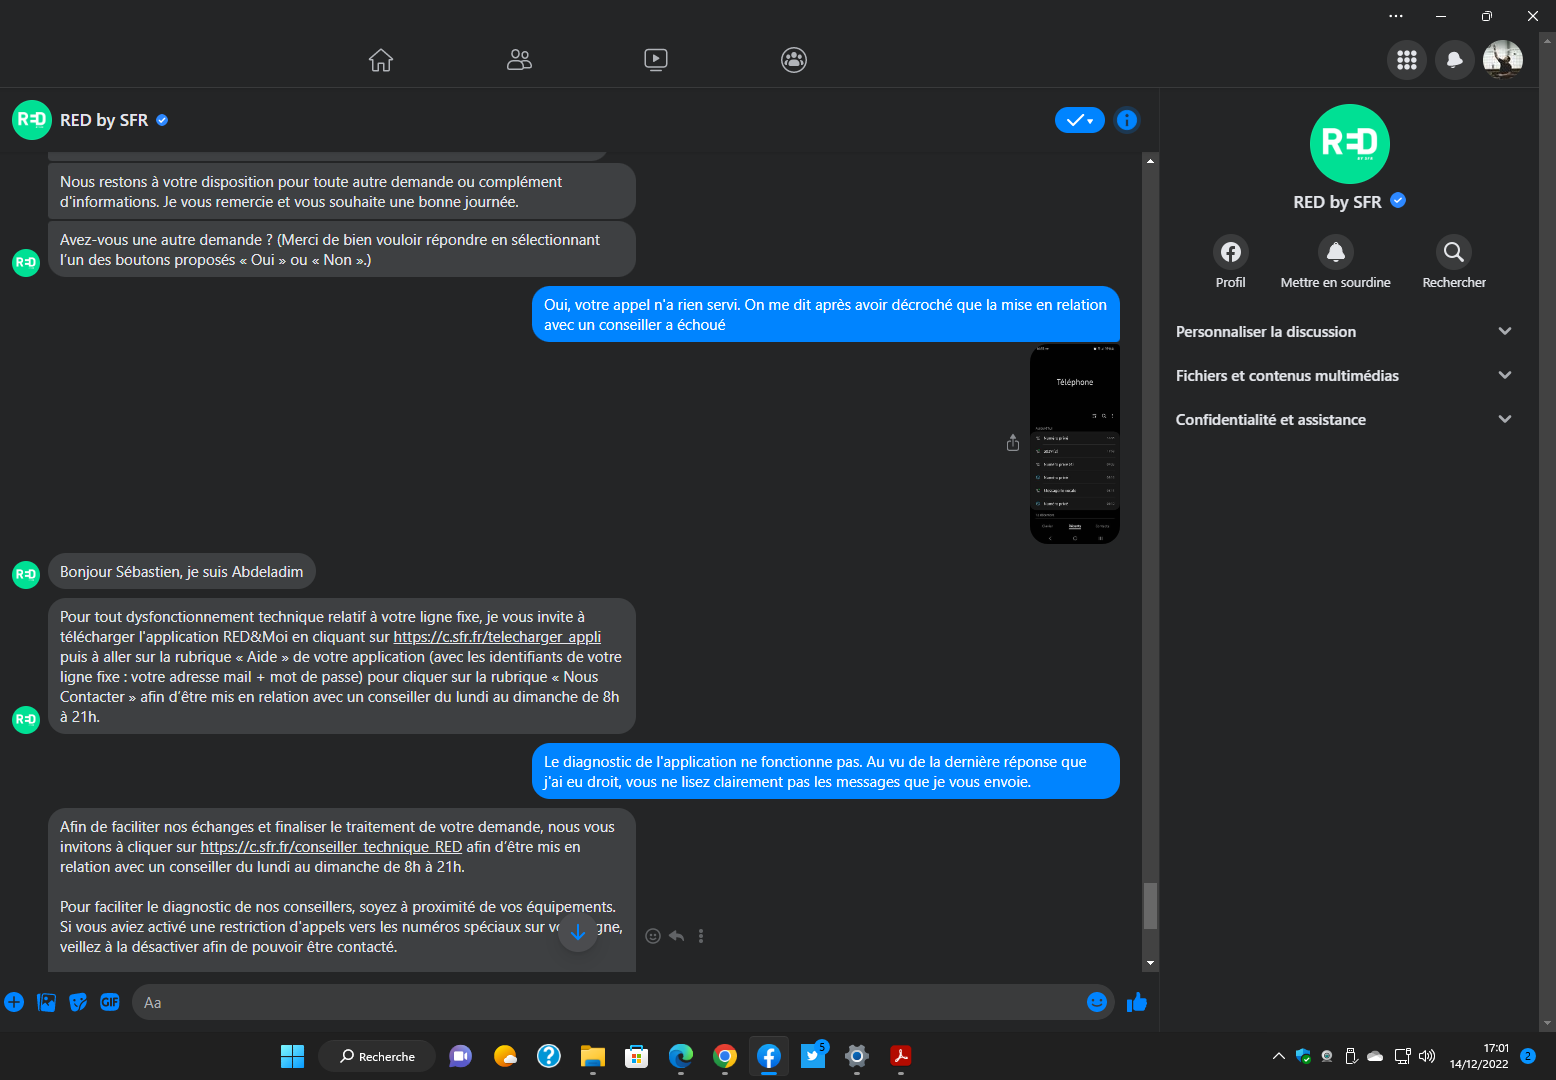Choose a GIF to send
Image resolution: width=1556 pixels, height=1080 pixels.
click(110, 1002)
